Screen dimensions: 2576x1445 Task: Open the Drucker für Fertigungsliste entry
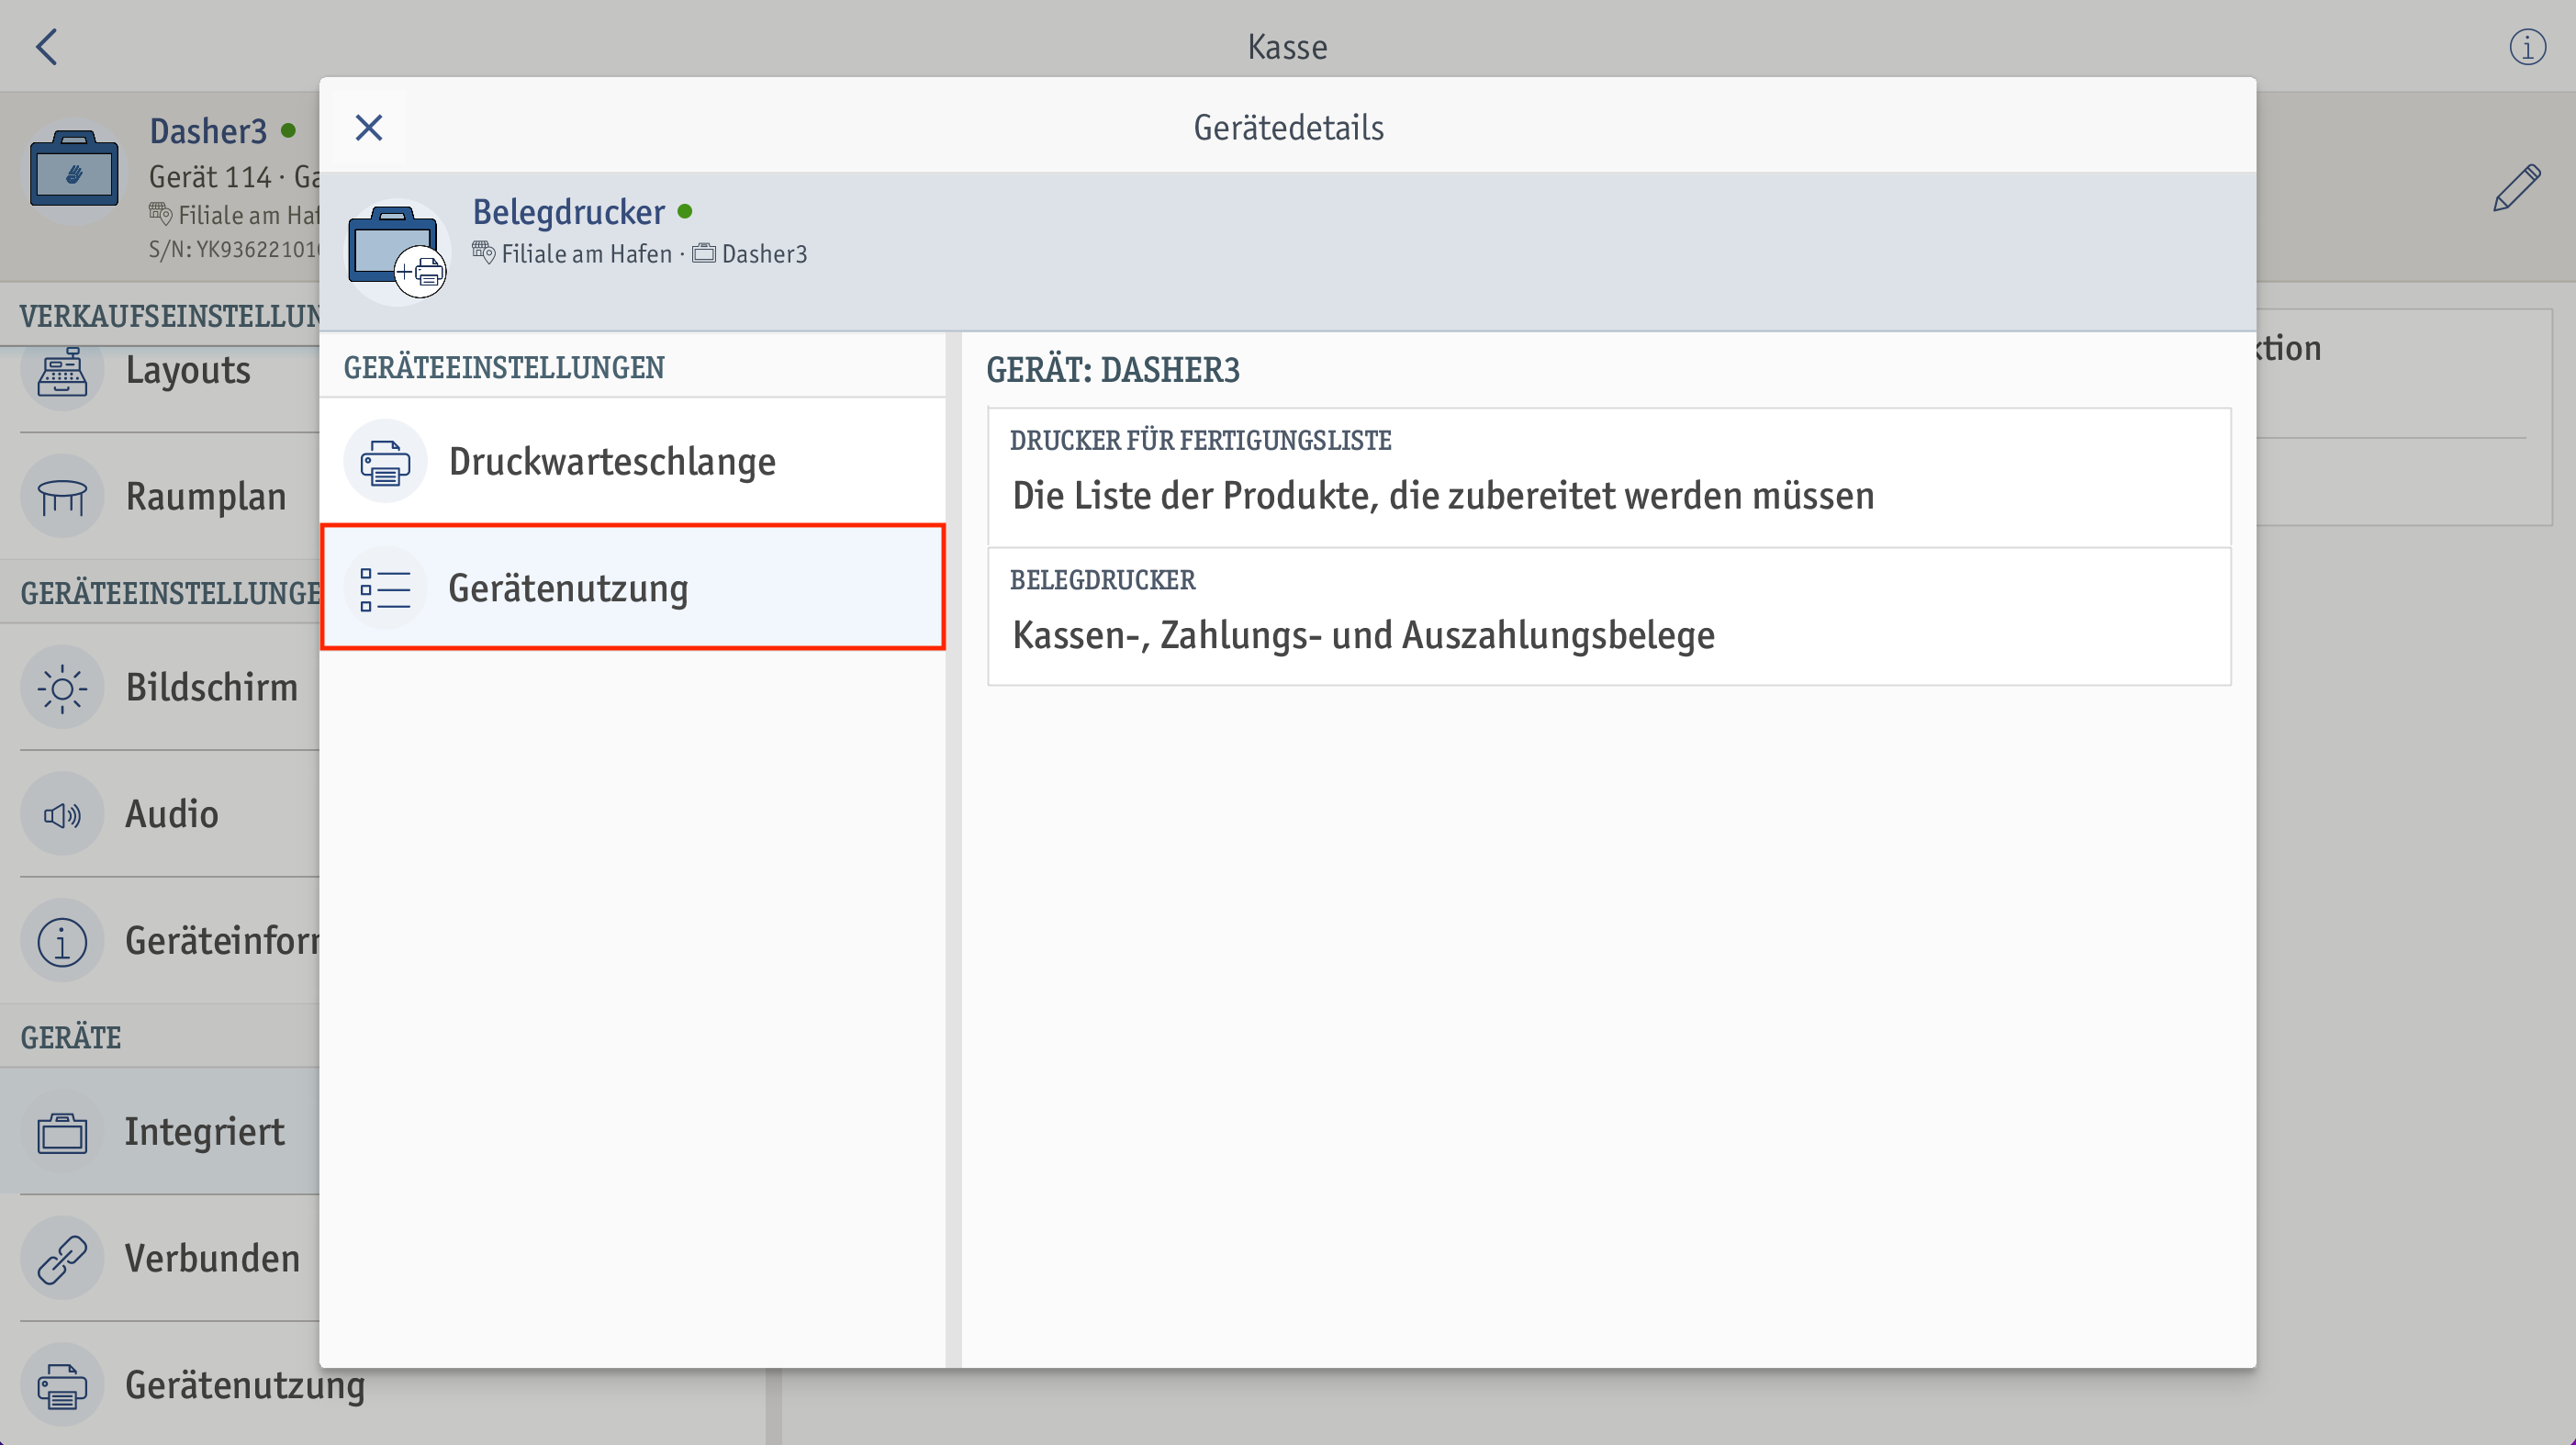coord(1609,476)
